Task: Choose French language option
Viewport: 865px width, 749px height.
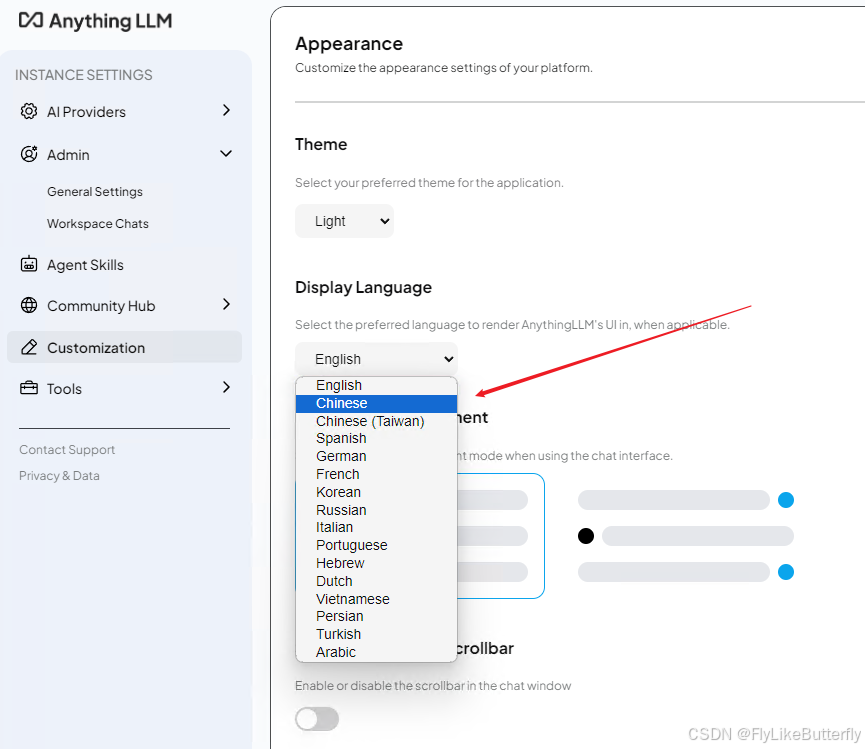Action: 376,474
